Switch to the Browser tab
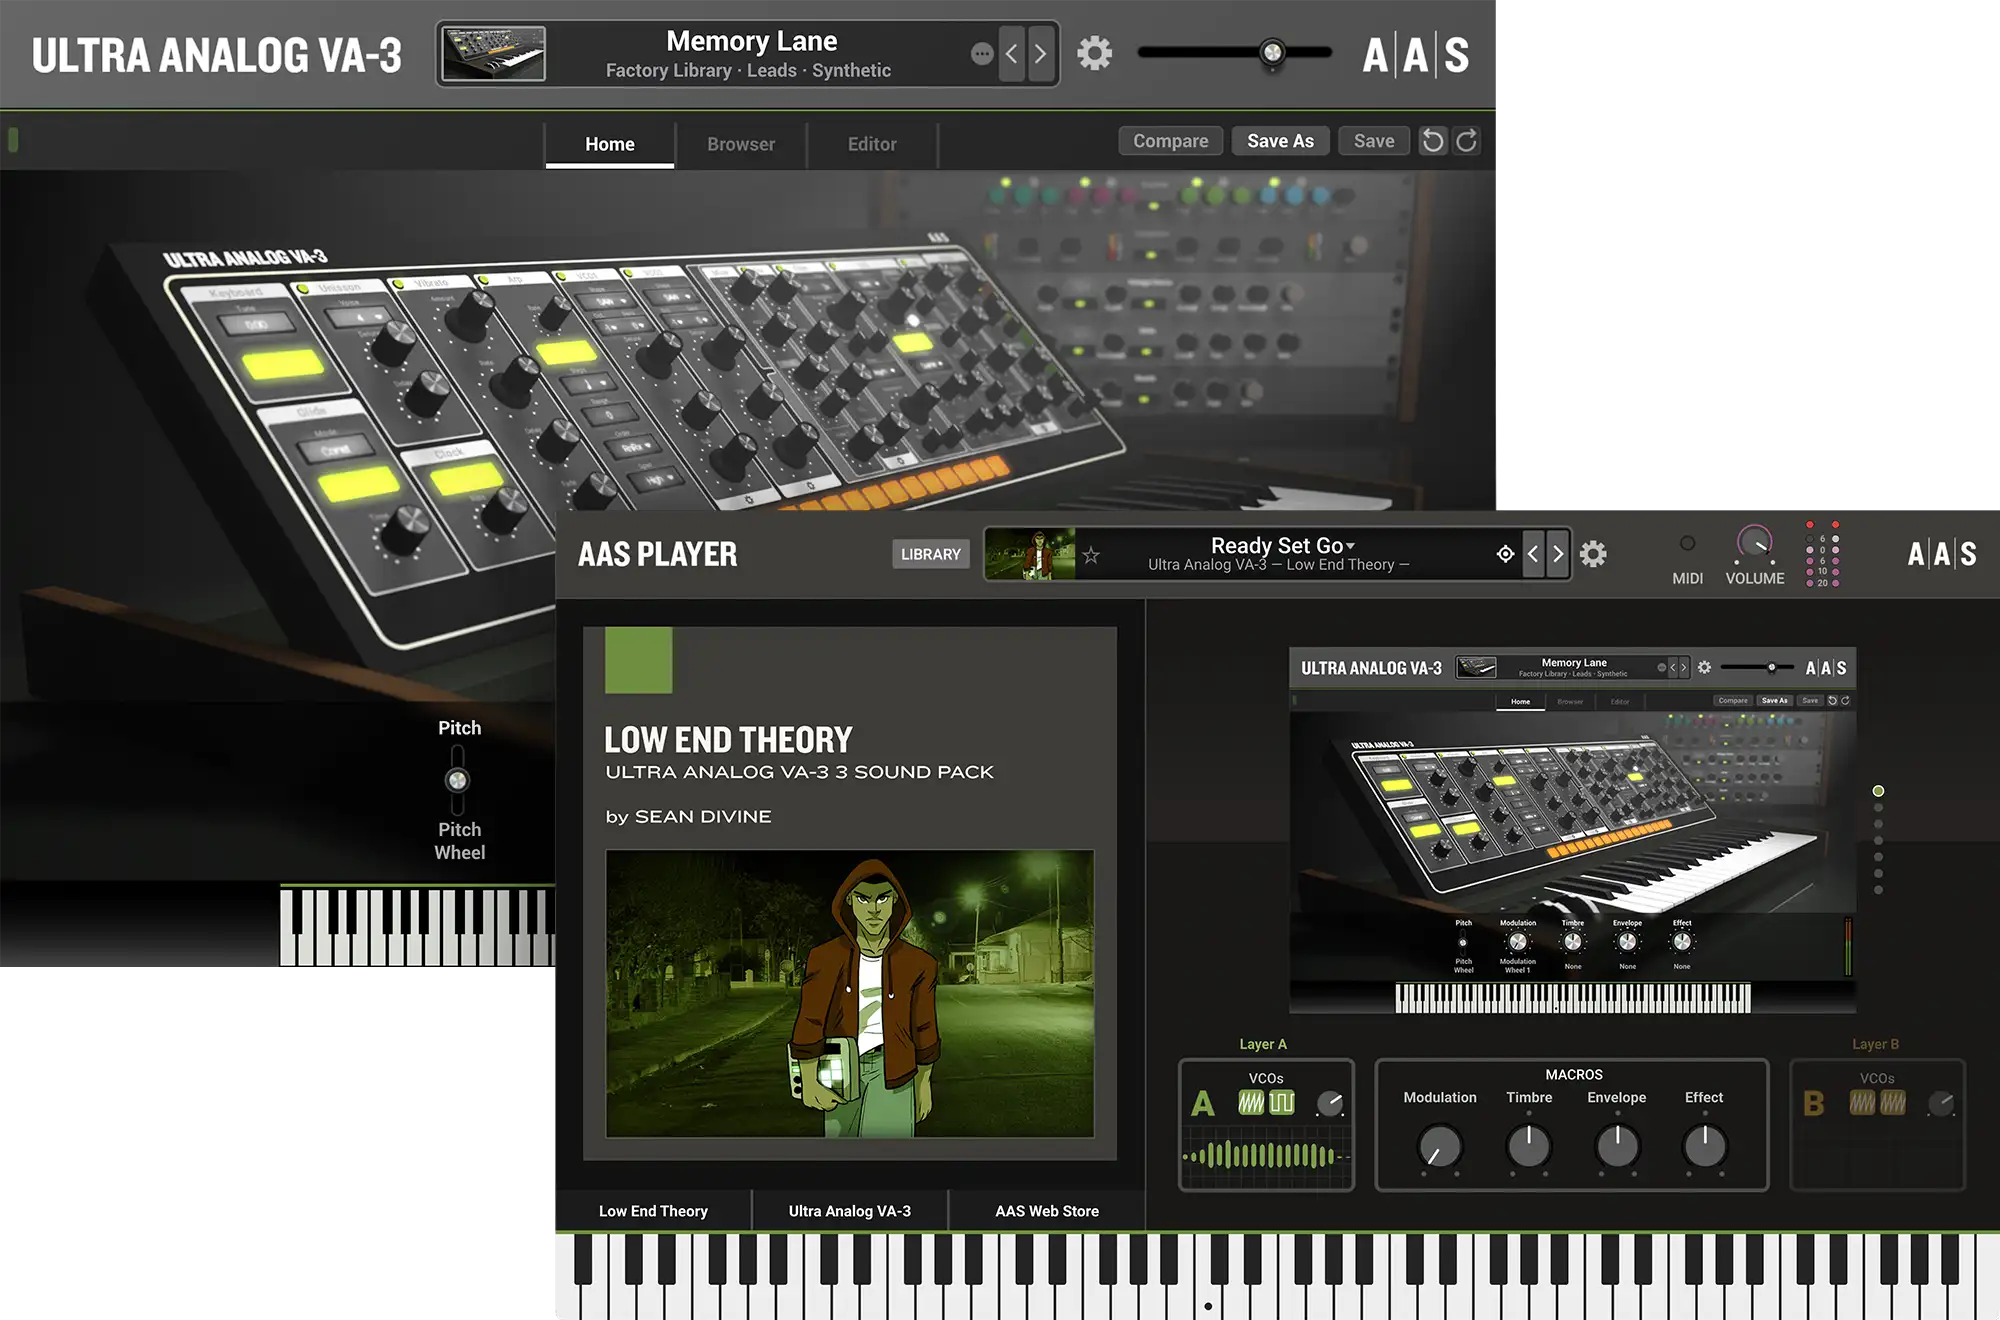2000x1320 pixels. tap(741, 144)
